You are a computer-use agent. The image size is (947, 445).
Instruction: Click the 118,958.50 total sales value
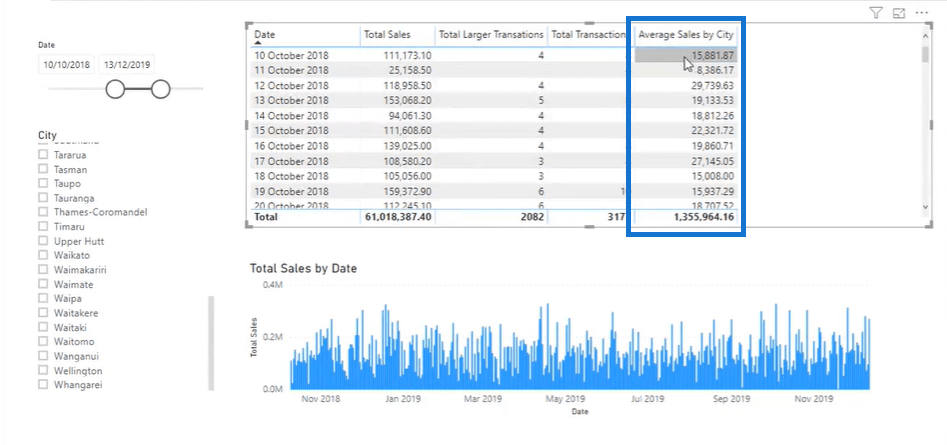(408, 86)
